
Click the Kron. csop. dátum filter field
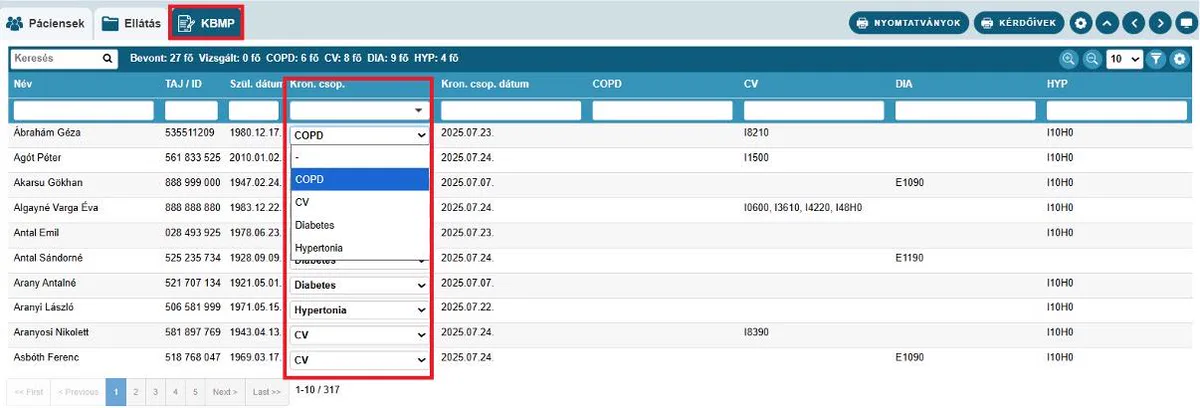pyautogui.click(x=512, y=110)
